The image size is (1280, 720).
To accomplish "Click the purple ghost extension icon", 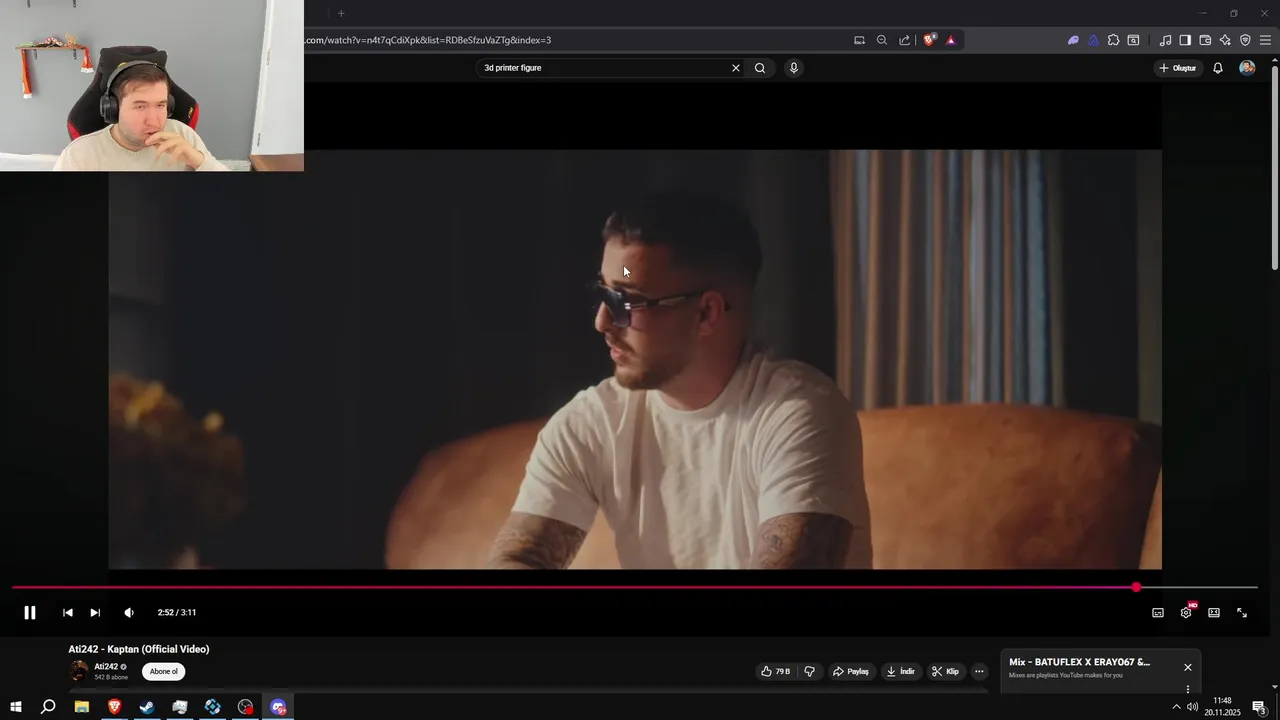I will click(x=1073, y=40).
